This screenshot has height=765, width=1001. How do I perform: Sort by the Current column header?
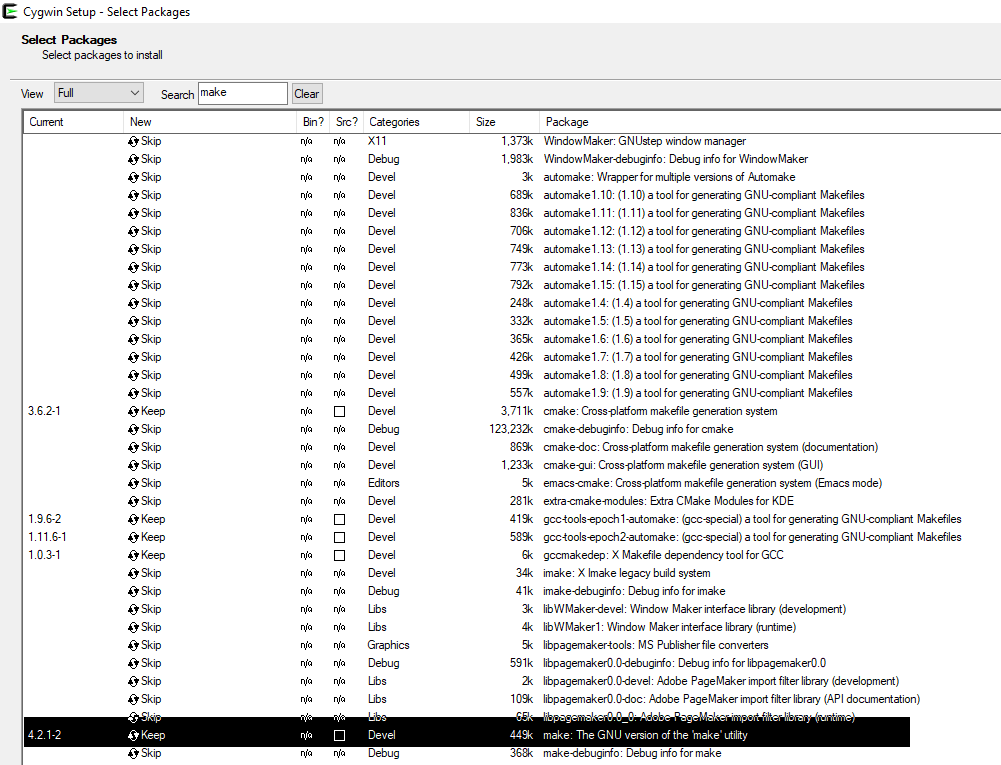tap(73, 122)
